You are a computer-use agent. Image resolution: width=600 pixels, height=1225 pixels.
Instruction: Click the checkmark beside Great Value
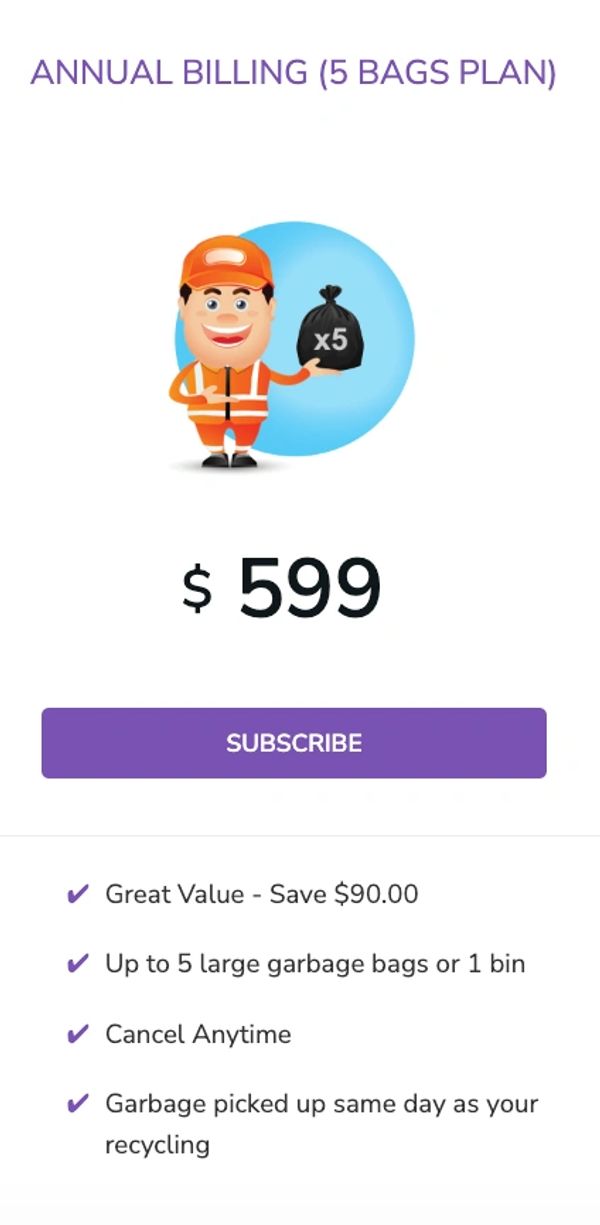(77, 894)
